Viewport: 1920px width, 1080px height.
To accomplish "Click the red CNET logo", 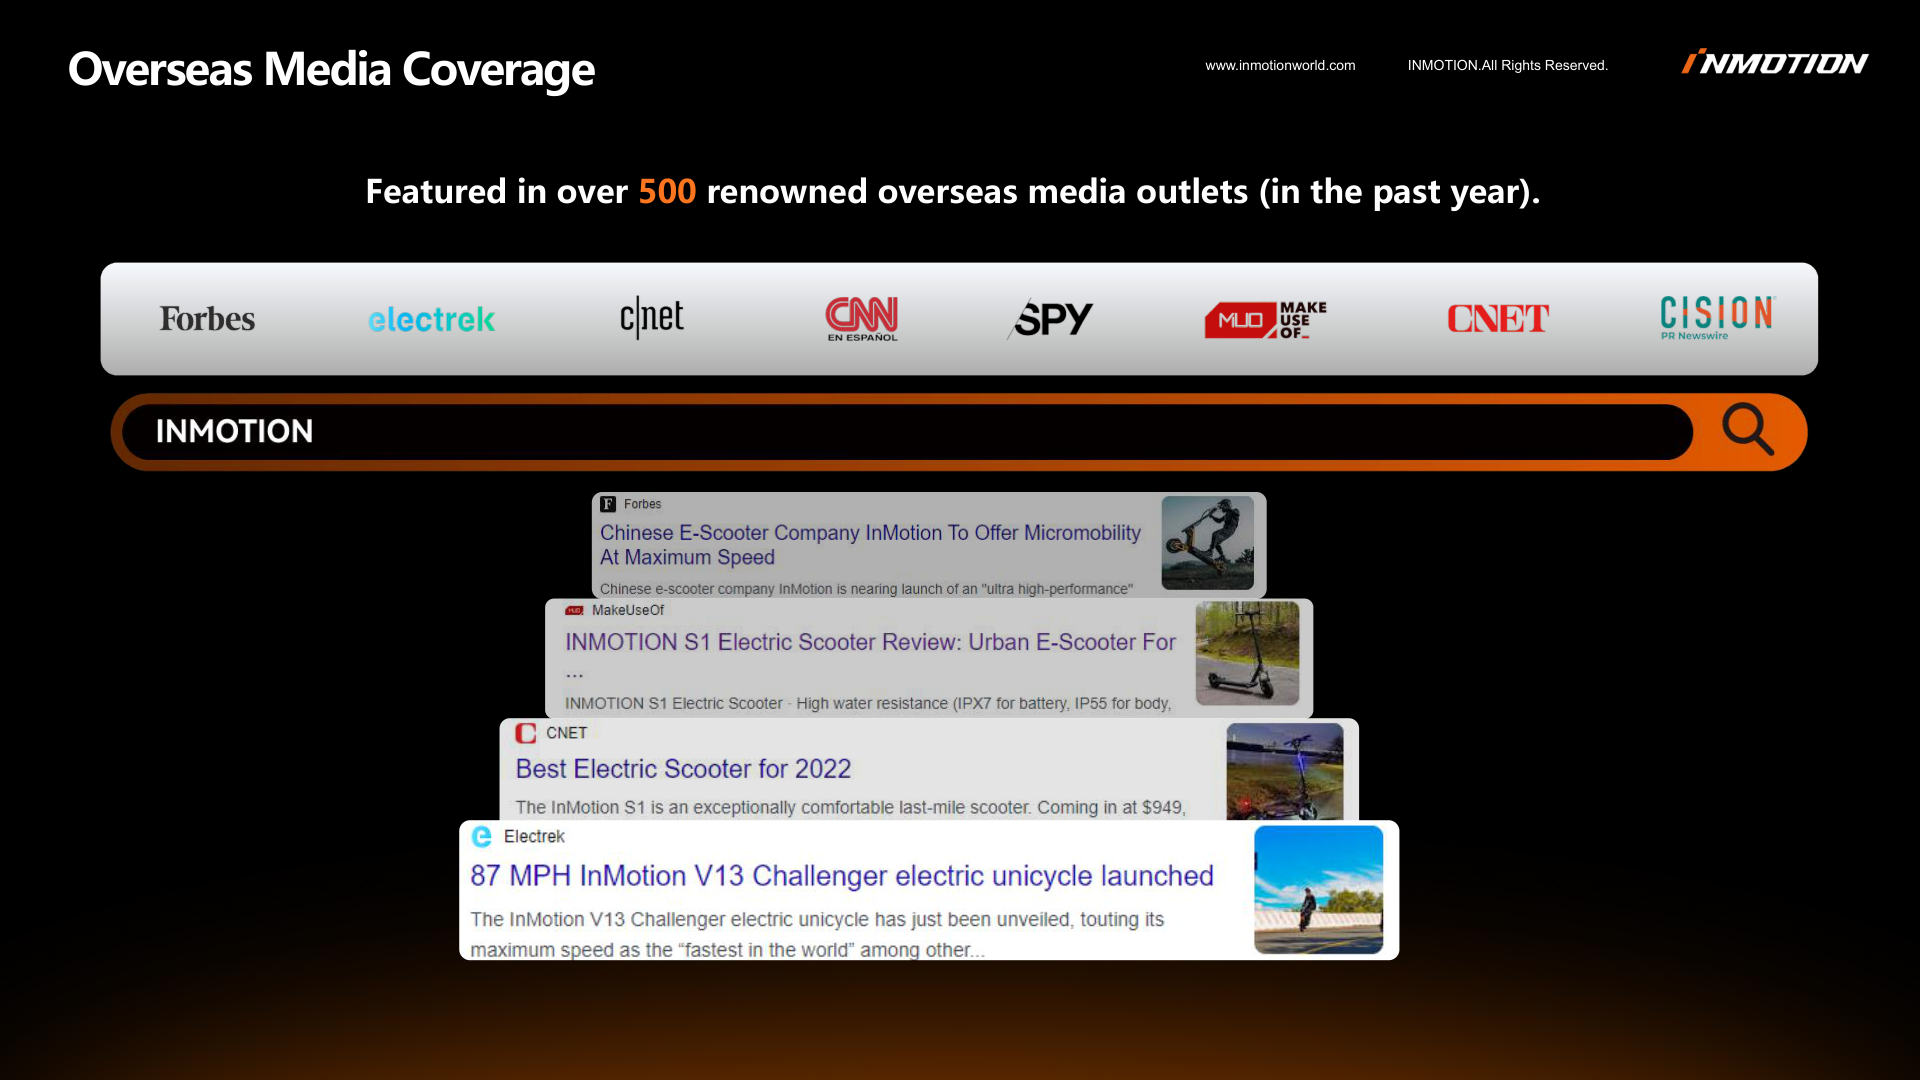I will (1498, 319).
